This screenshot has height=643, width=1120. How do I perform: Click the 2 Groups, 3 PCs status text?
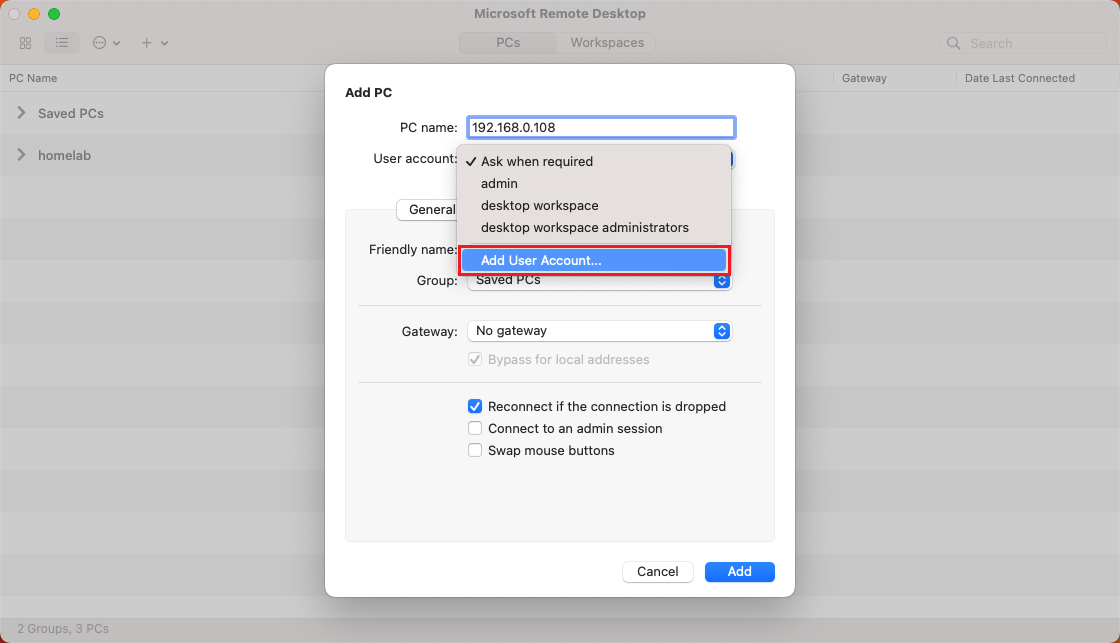[x=63, y=629]
